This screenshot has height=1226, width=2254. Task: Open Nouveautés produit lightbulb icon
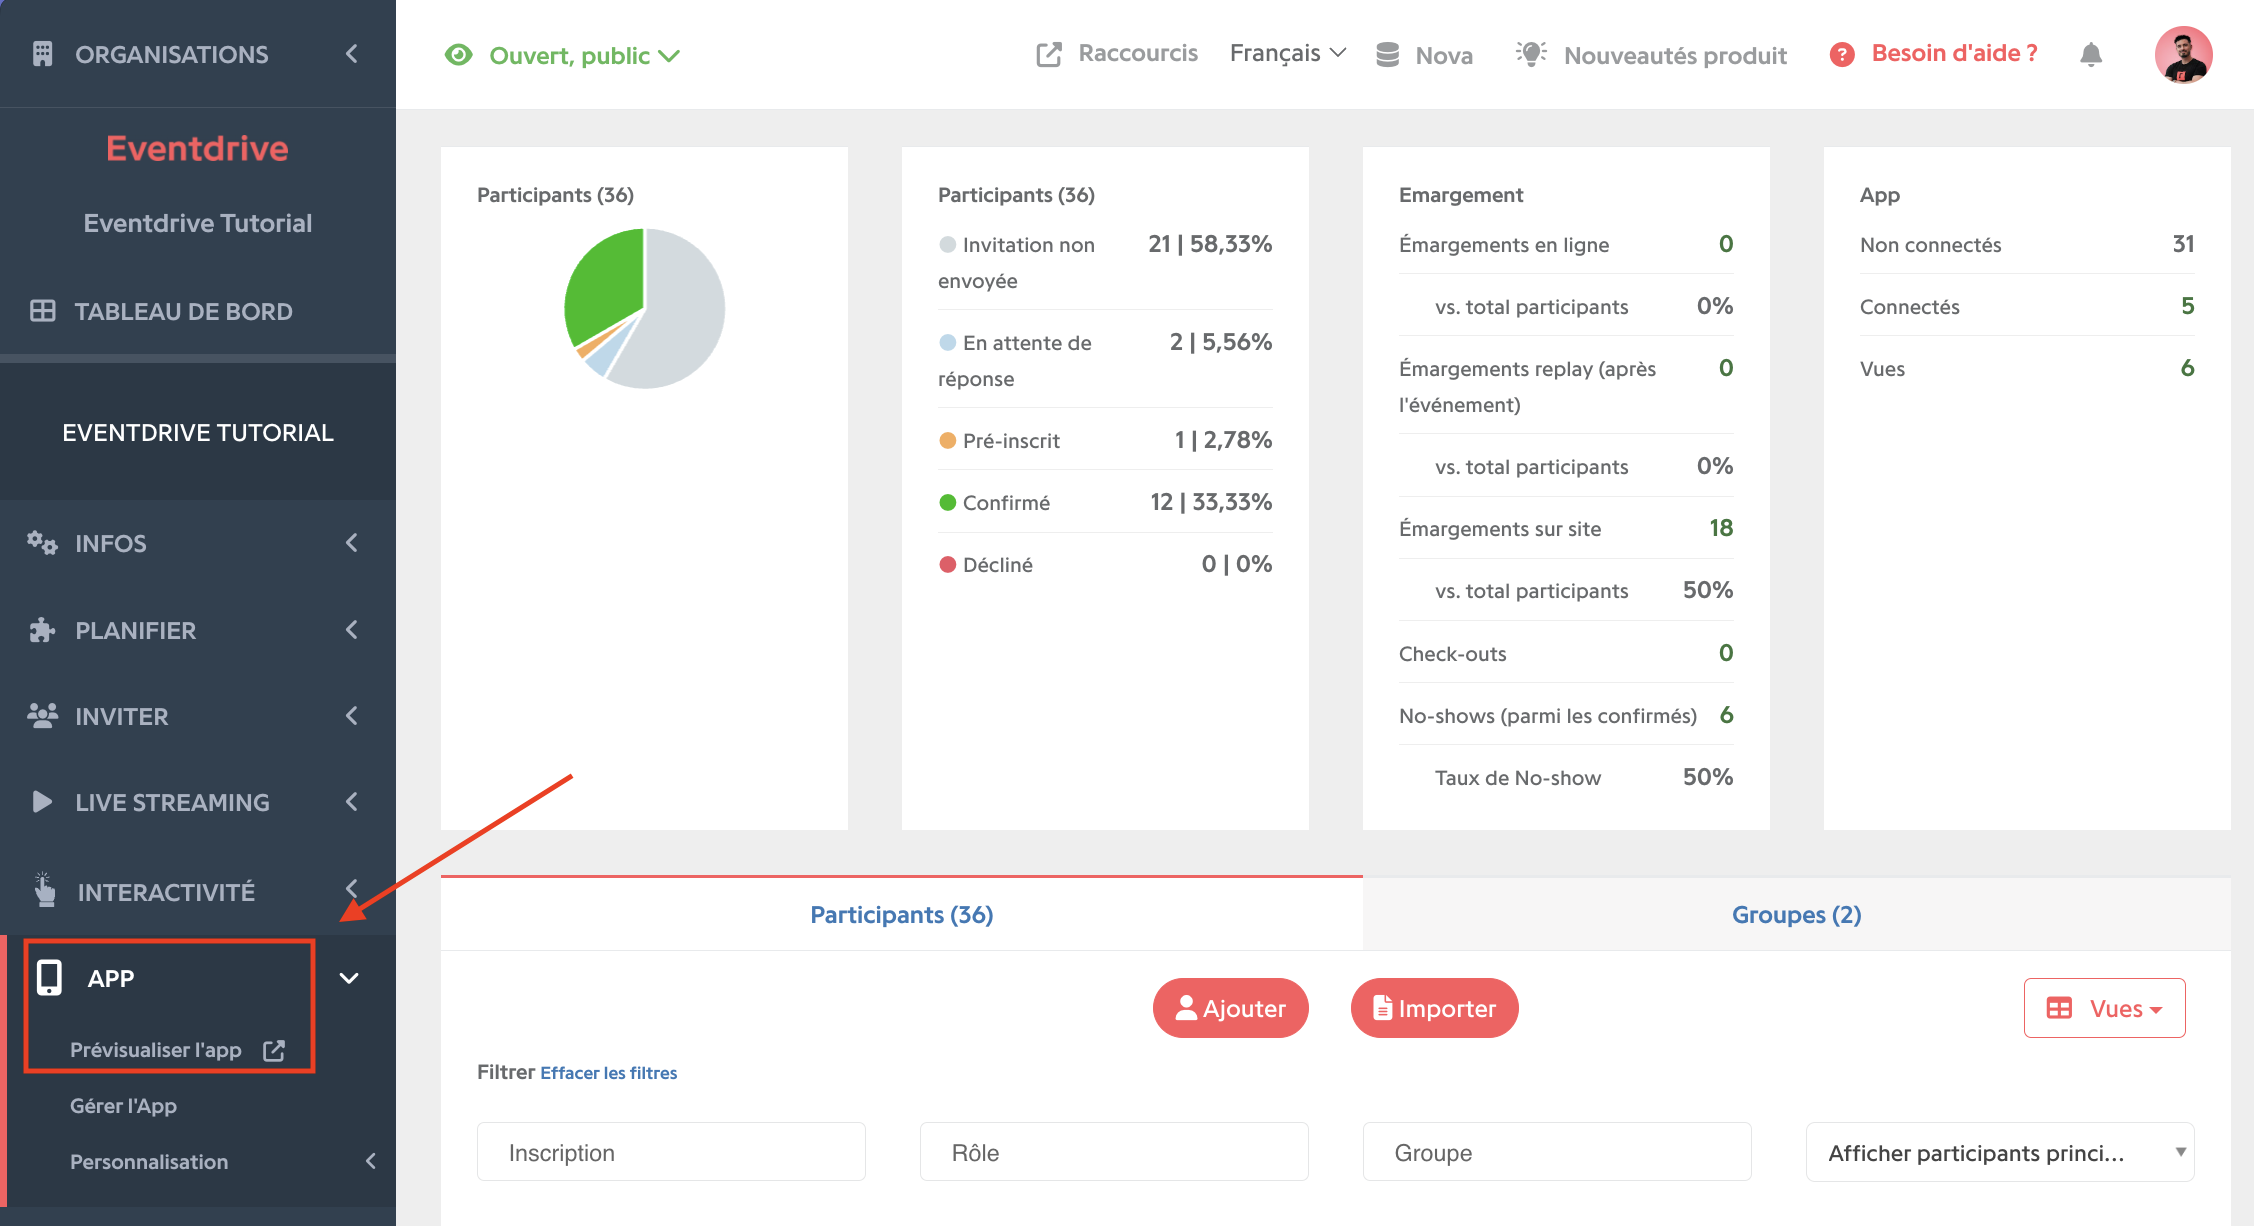[x=1531, y=54]
